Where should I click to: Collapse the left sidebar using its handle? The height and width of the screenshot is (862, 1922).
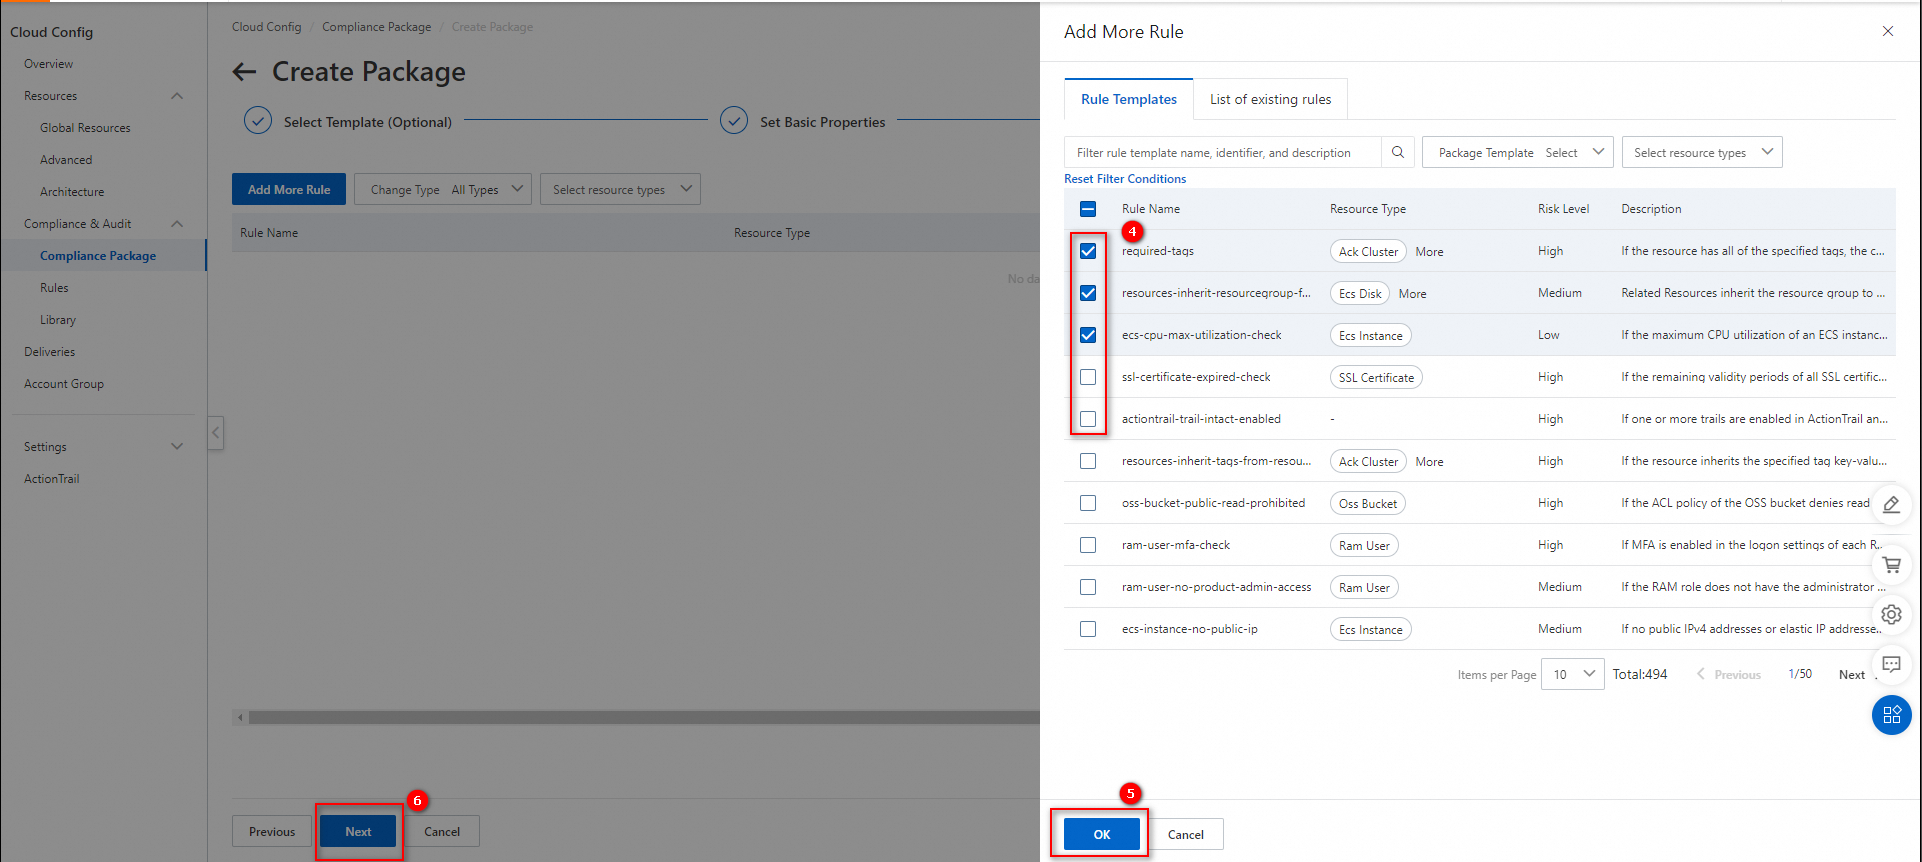click(215, 433)
